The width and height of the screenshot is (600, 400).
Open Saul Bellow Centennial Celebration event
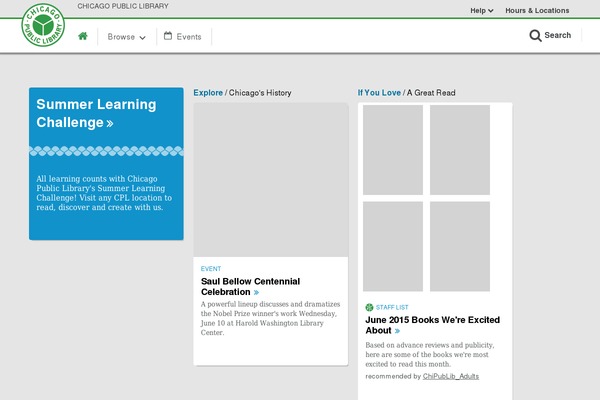(x=250, y=287)
